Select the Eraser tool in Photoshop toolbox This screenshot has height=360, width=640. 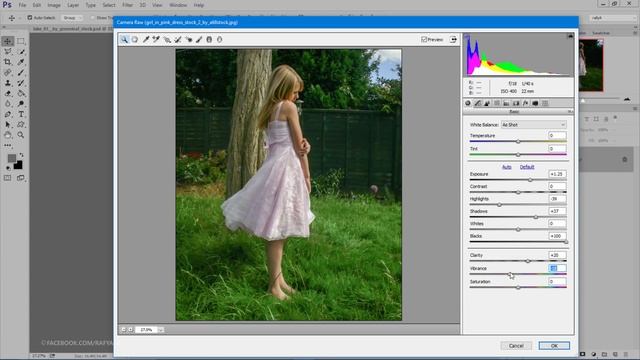pyautogui.click(x=8, y=93)
